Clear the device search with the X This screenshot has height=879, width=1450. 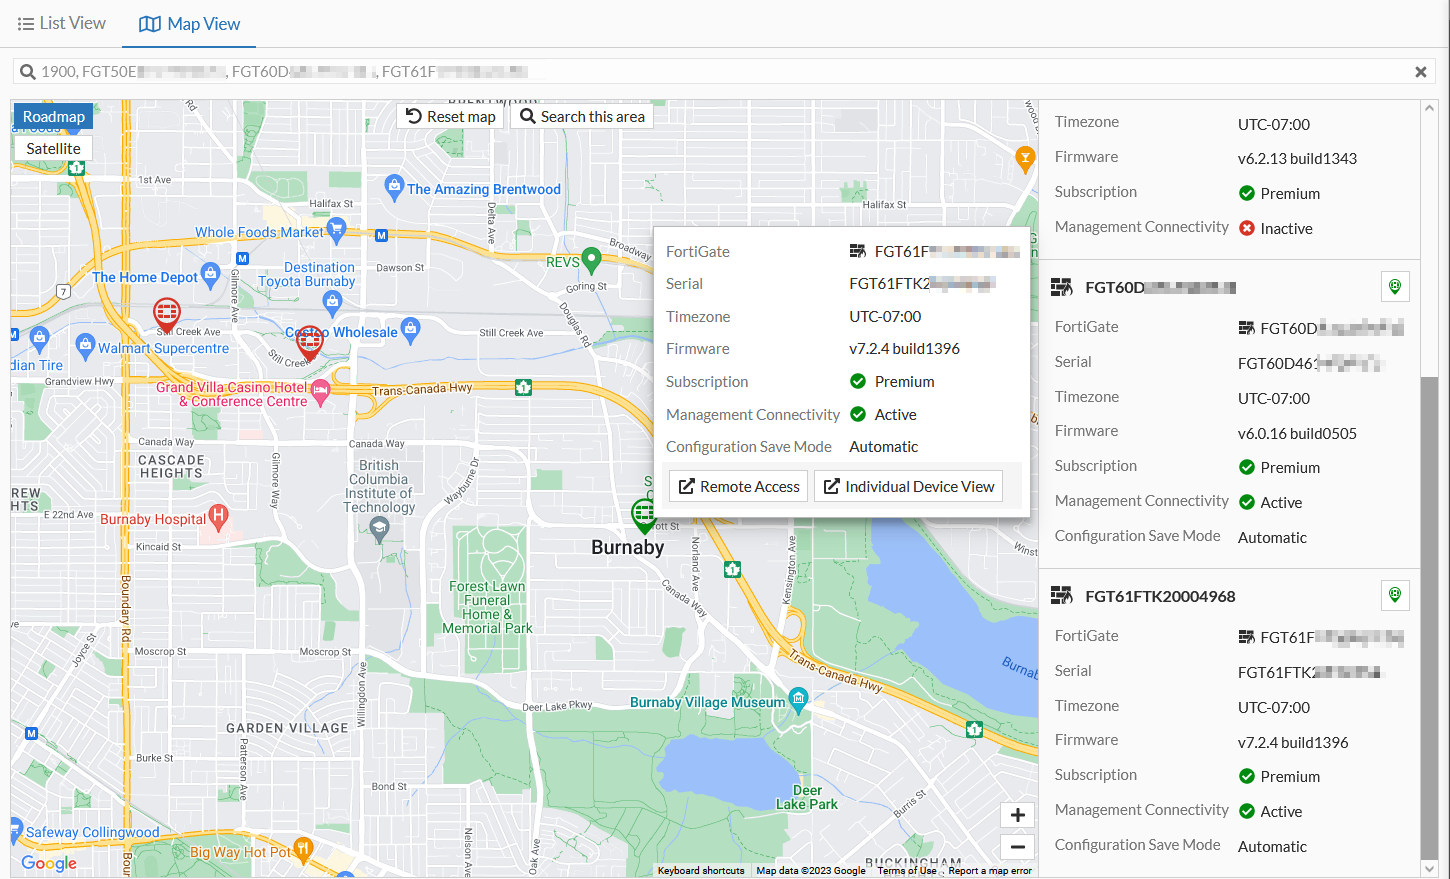tap(1420, 72)
